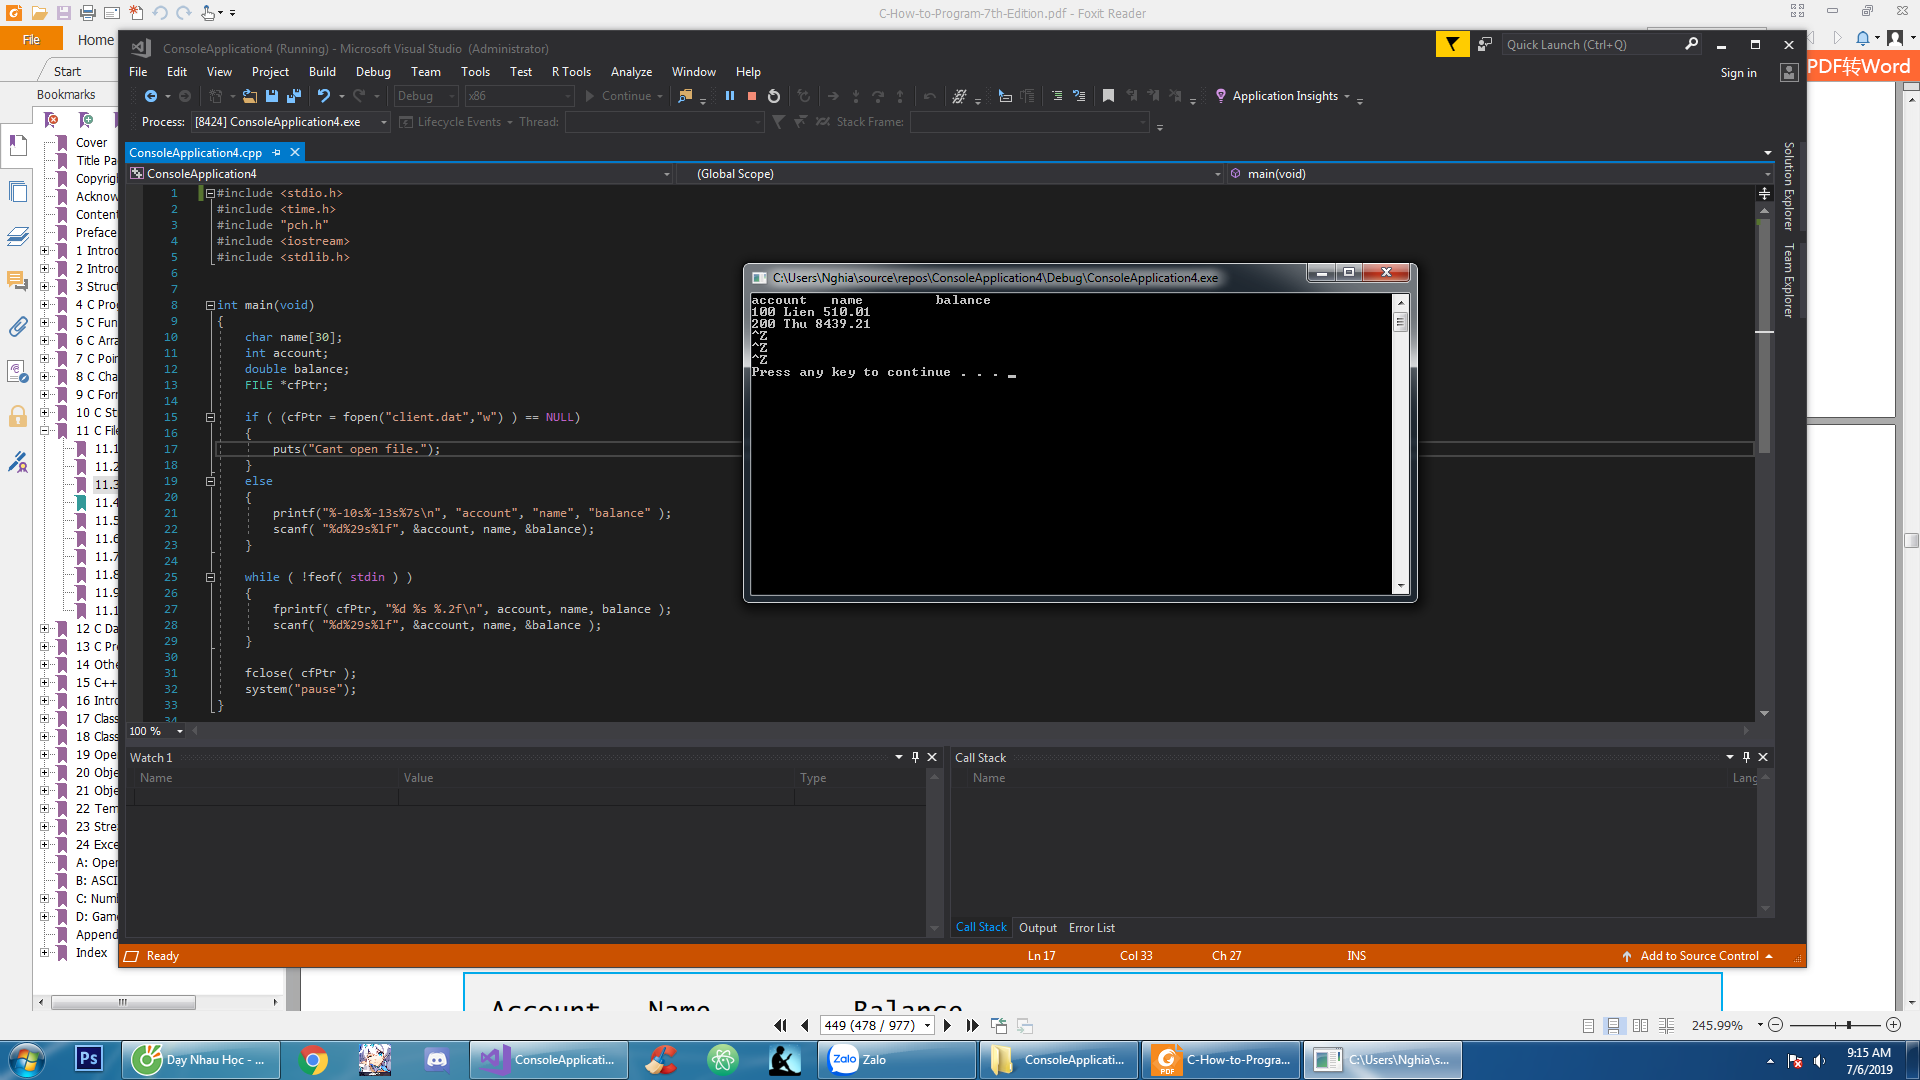Open file icon in toolbar
The image size is (1920, 1080).
(250, 96)
